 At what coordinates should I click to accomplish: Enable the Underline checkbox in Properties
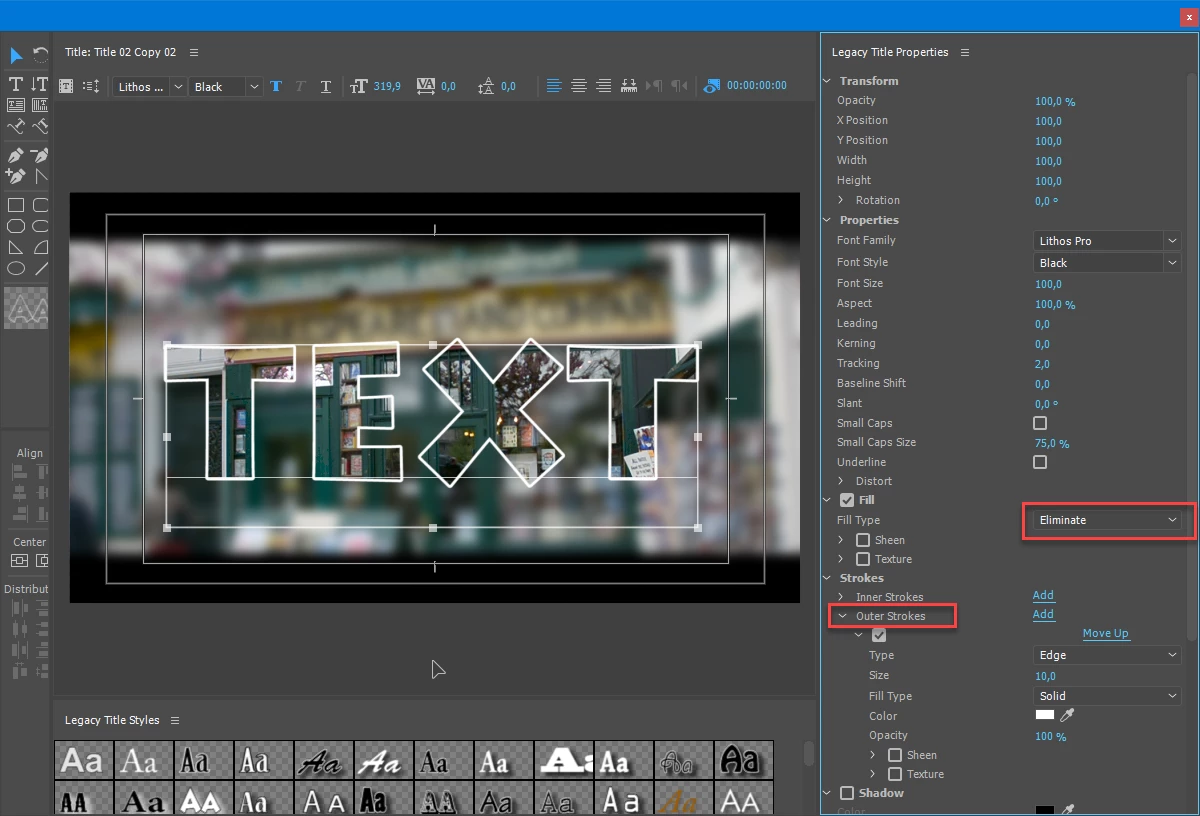tap(1040, 462)
